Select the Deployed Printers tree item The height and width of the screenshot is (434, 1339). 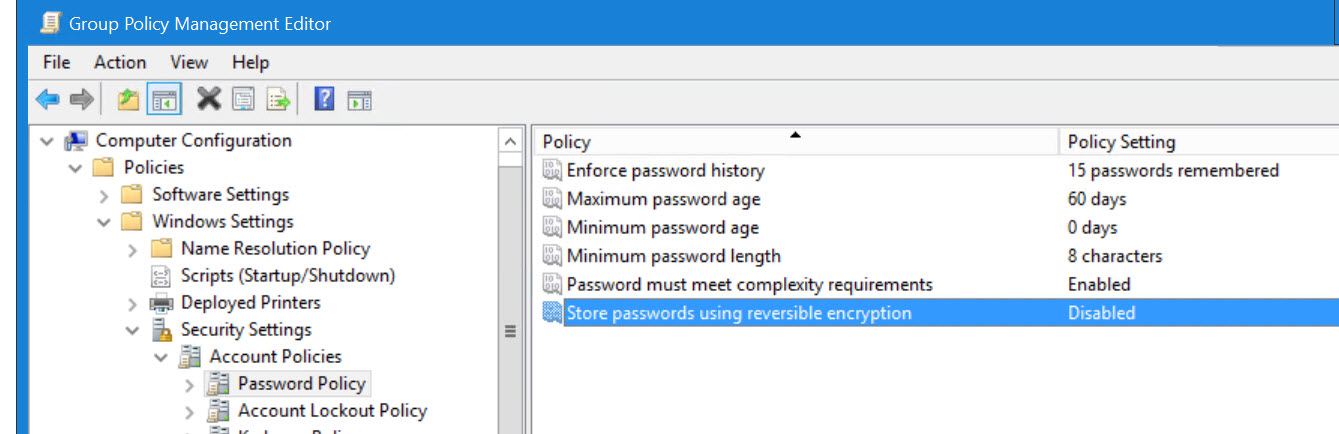(250, 303)
